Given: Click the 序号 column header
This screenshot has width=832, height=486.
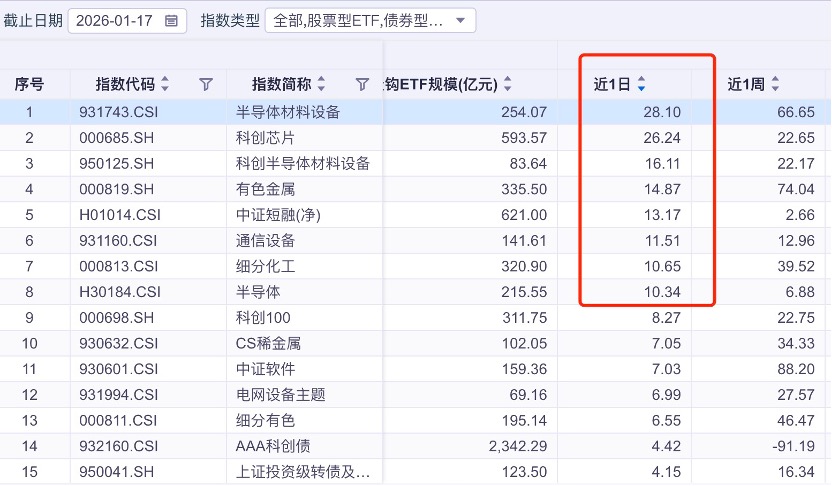Looking at the screenshot, I should click(x=29, y=85).
